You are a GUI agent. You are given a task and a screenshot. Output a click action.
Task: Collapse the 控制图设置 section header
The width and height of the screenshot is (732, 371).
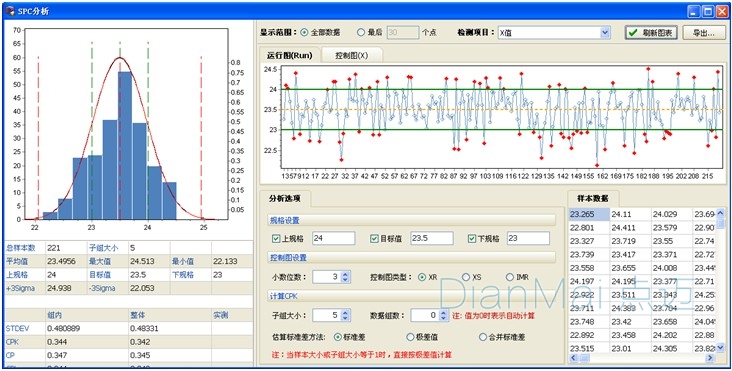tap(412, 258)
